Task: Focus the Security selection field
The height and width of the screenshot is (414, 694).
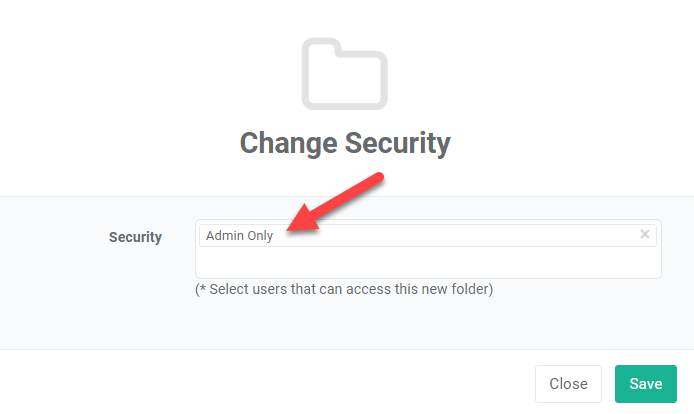Action: tap(428, 249)
